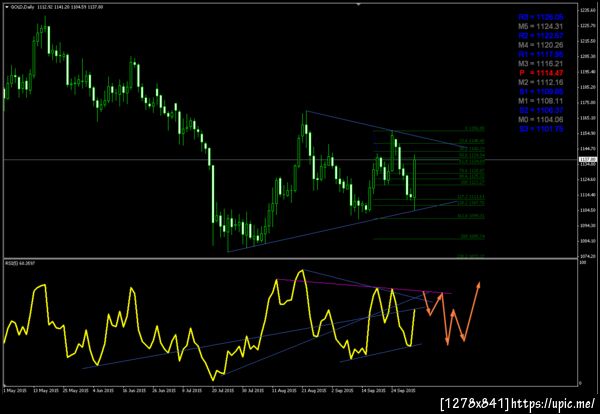This screenshot has width=600, height=414.
Task: Click the 1 May 2015 date label
Action: click(x=14, y=391)
